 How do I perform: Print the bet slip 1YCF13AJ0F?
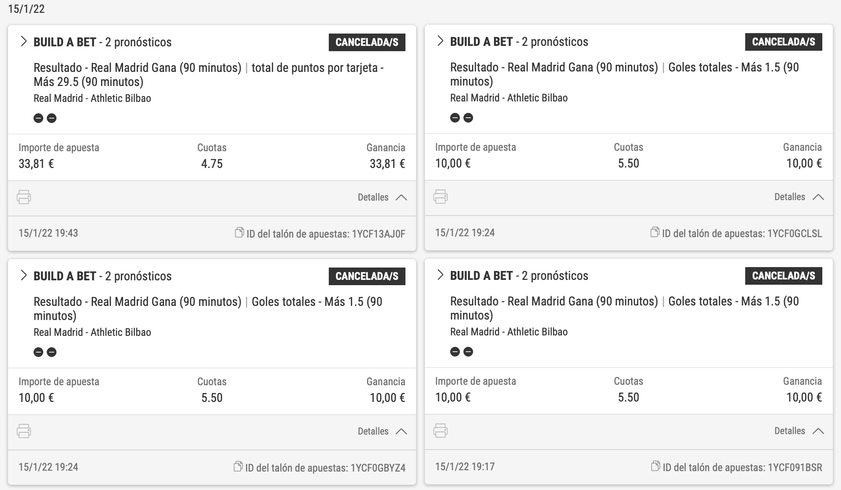pos(24,197)
